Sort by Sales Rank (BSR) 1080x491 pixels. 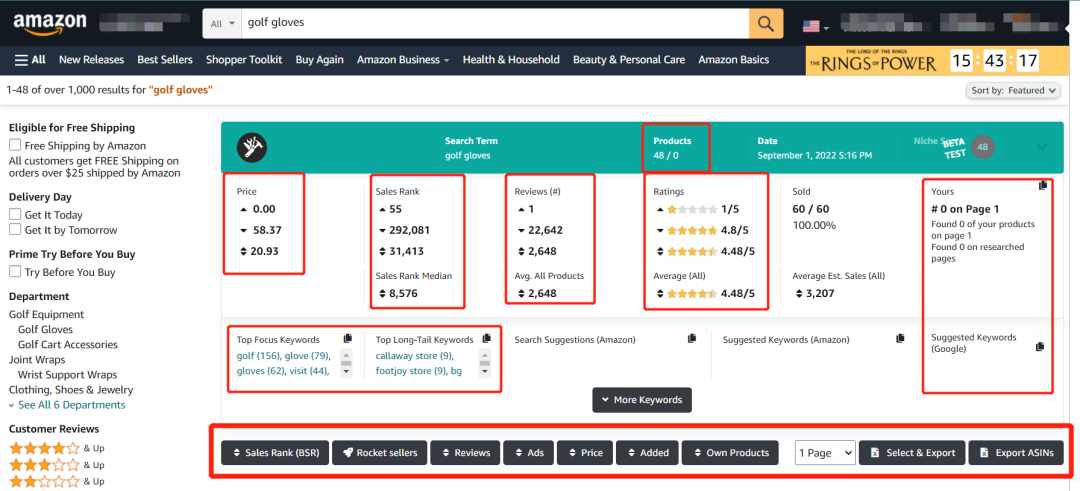click(x=276, y=452)
